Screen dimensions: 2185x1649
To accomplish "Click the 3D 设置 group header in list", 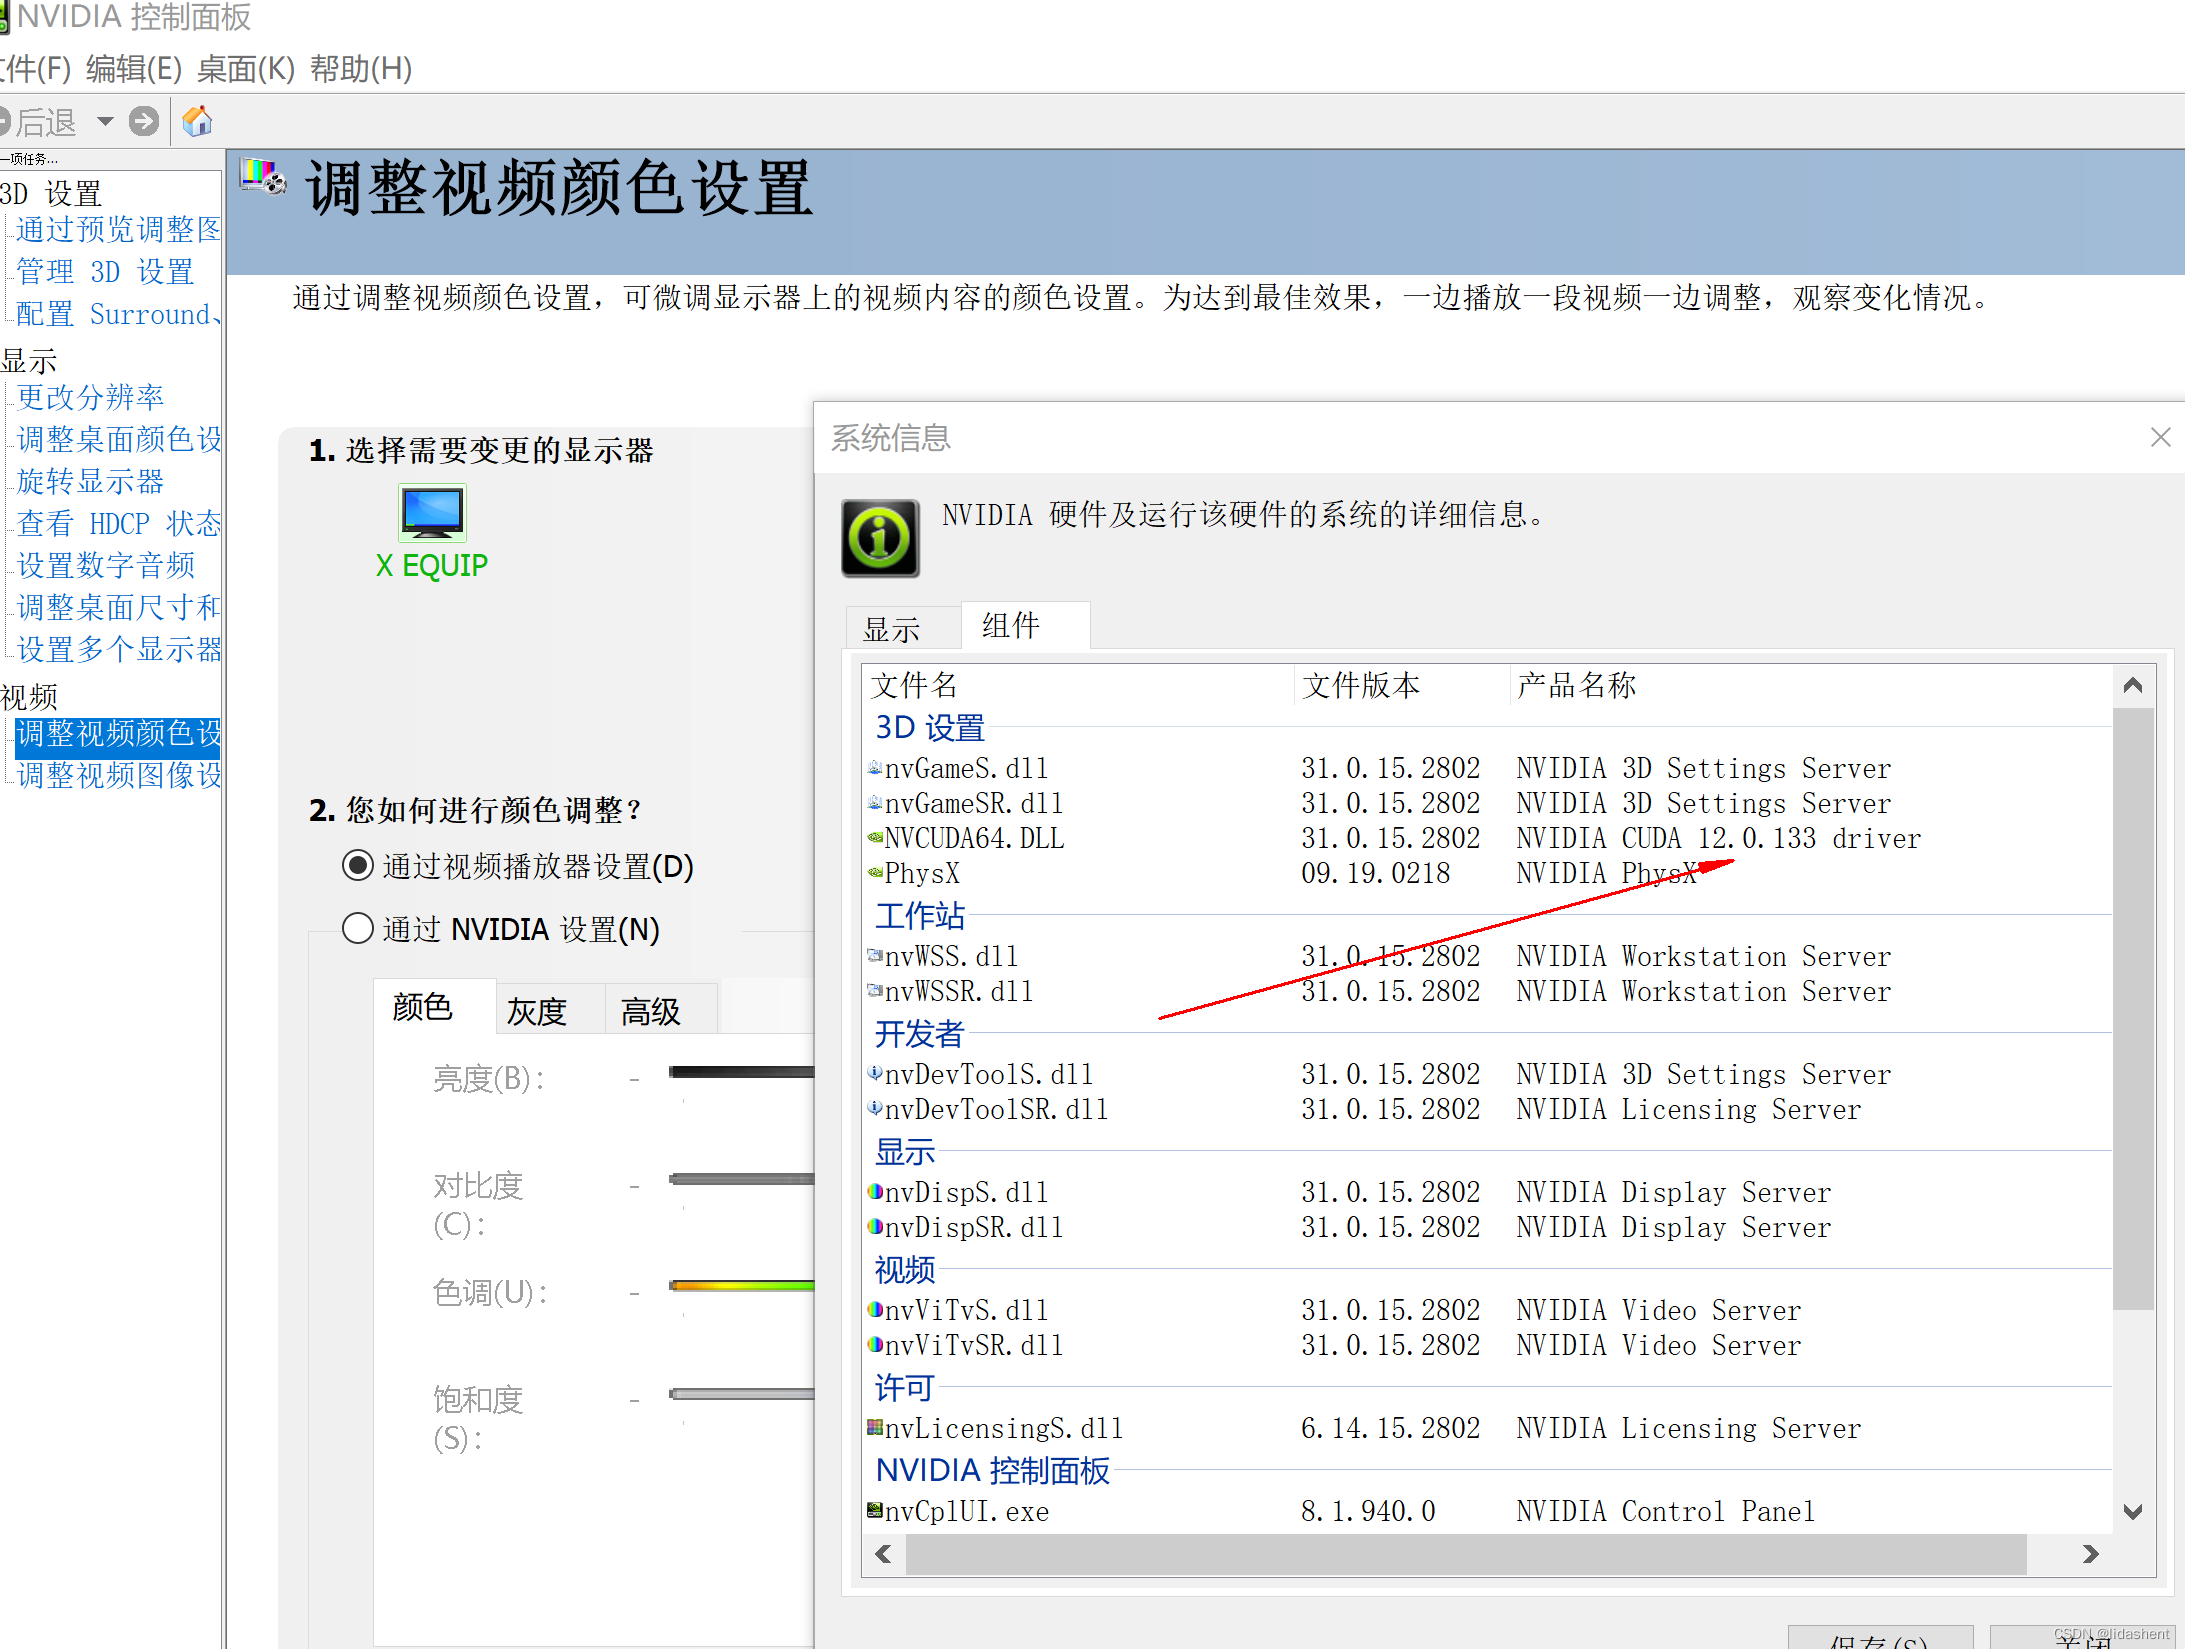I will (x=930, y=727).
